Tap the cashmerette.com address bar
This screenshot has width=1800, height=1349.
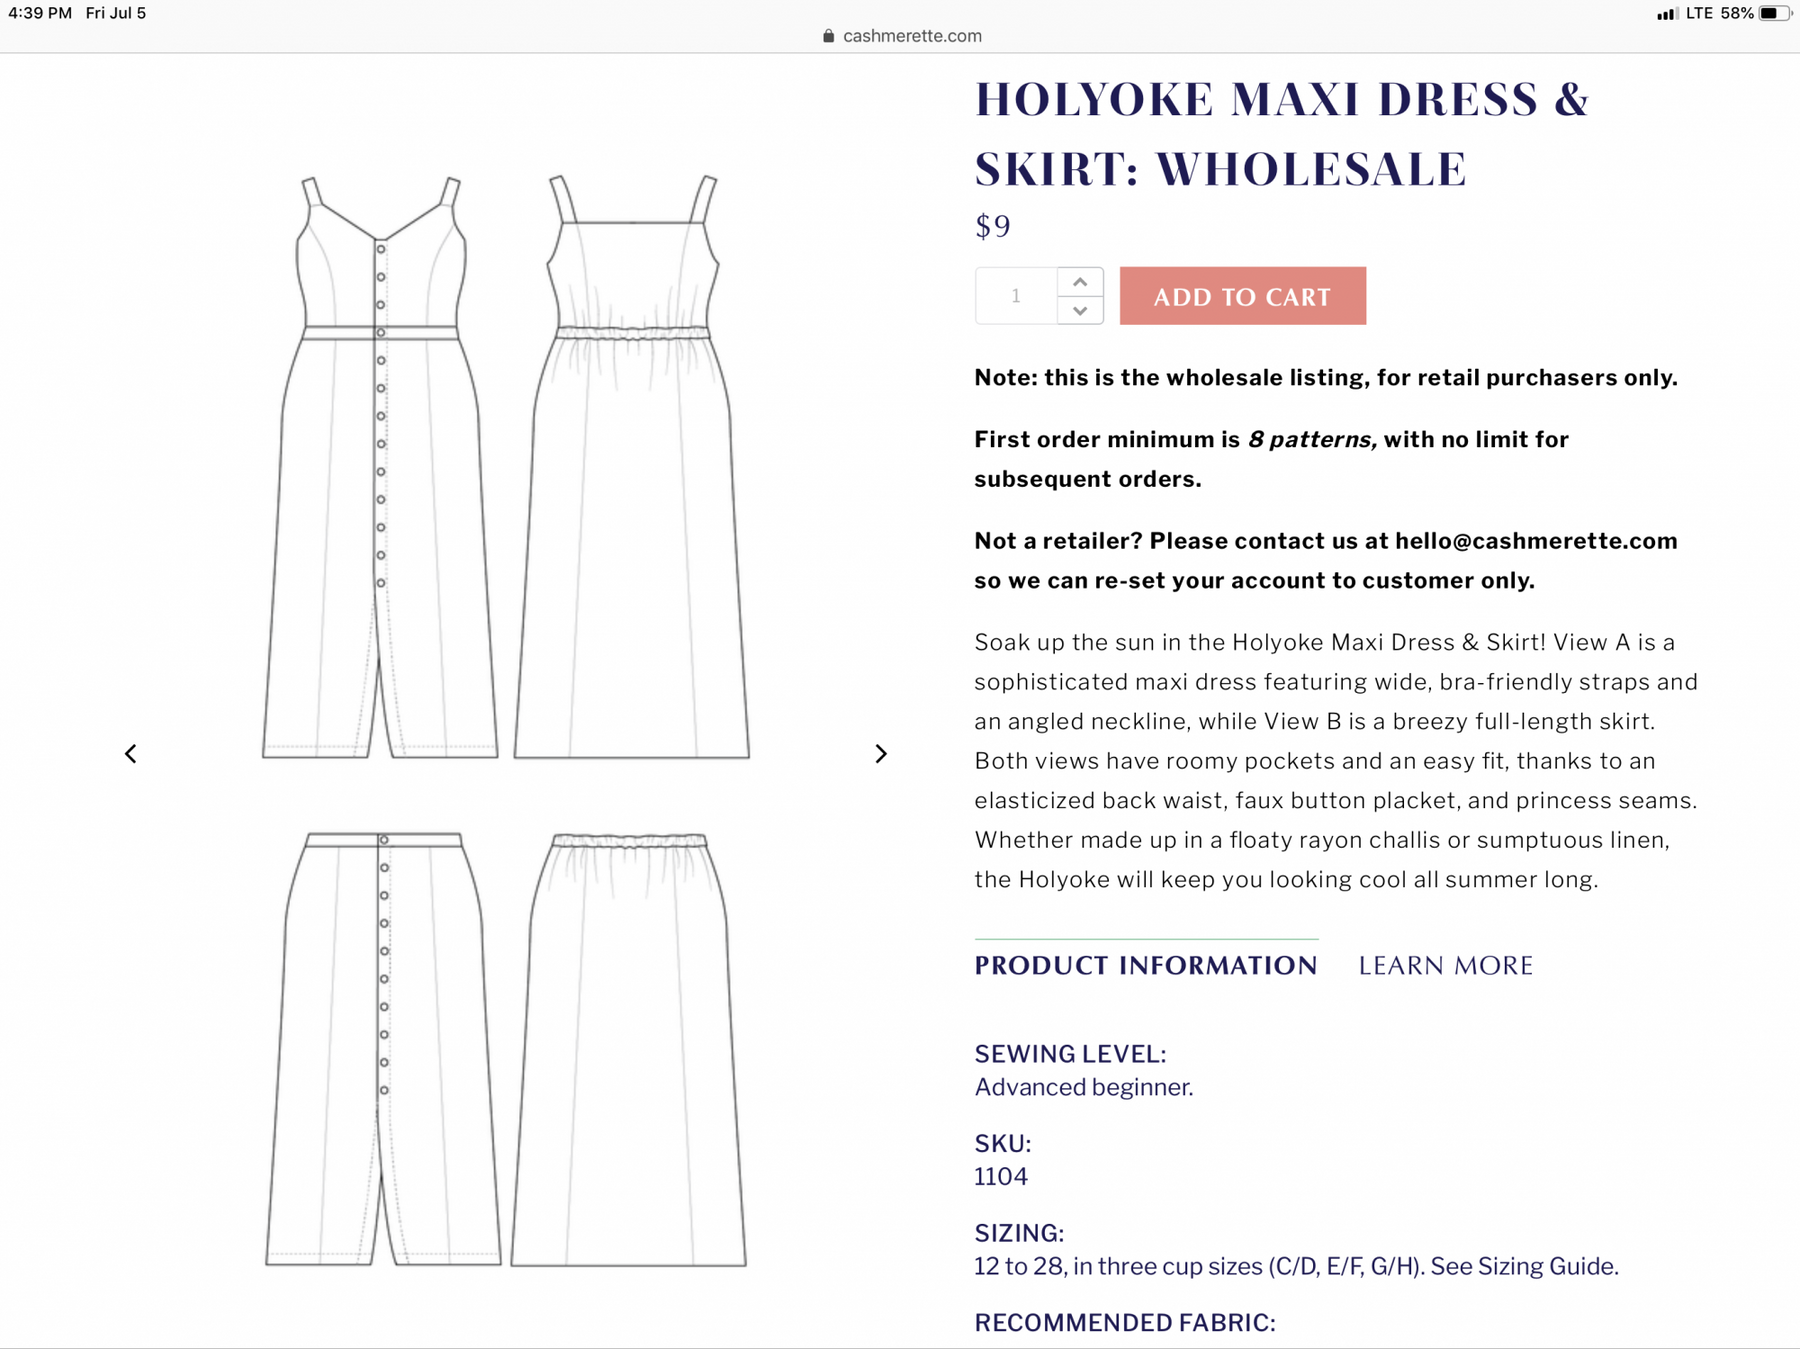911,36
